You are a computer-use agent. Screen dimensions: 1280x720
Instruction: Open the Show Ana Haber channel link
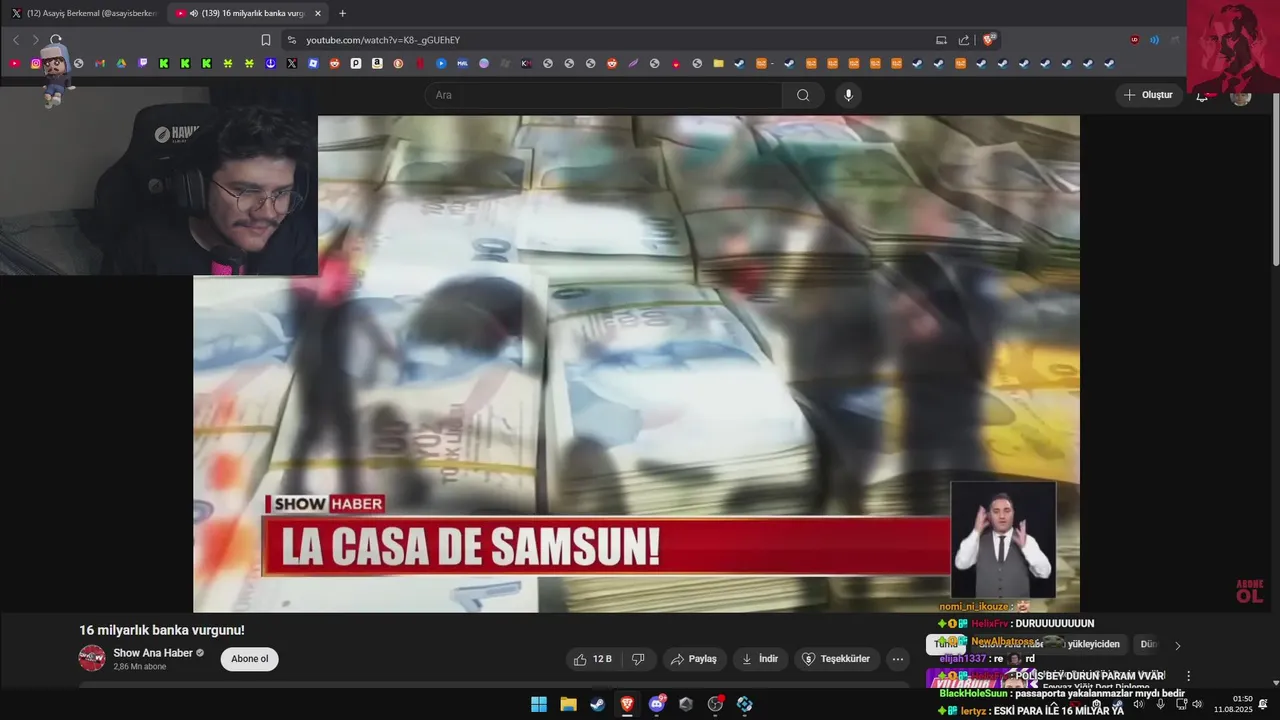(153, 653)
